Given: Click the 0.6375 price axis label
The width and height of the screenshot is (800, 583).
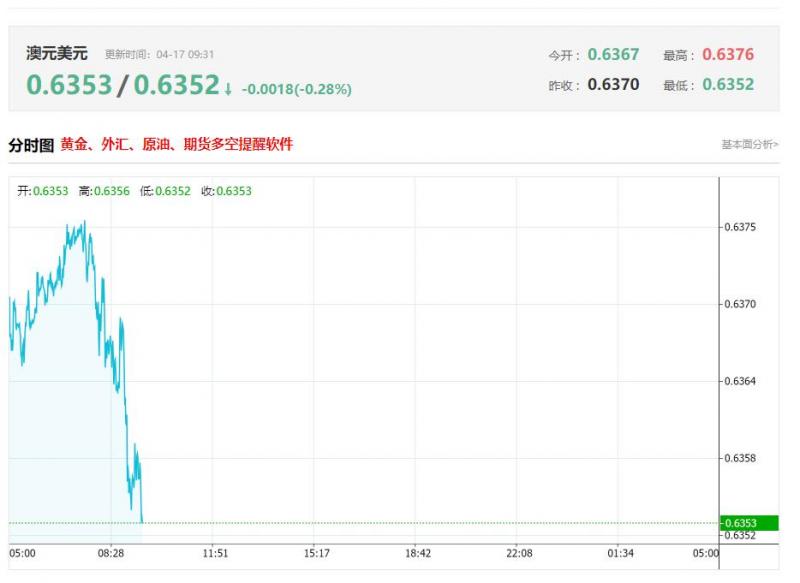Looking at the screenshot, I should click(740, 227).
